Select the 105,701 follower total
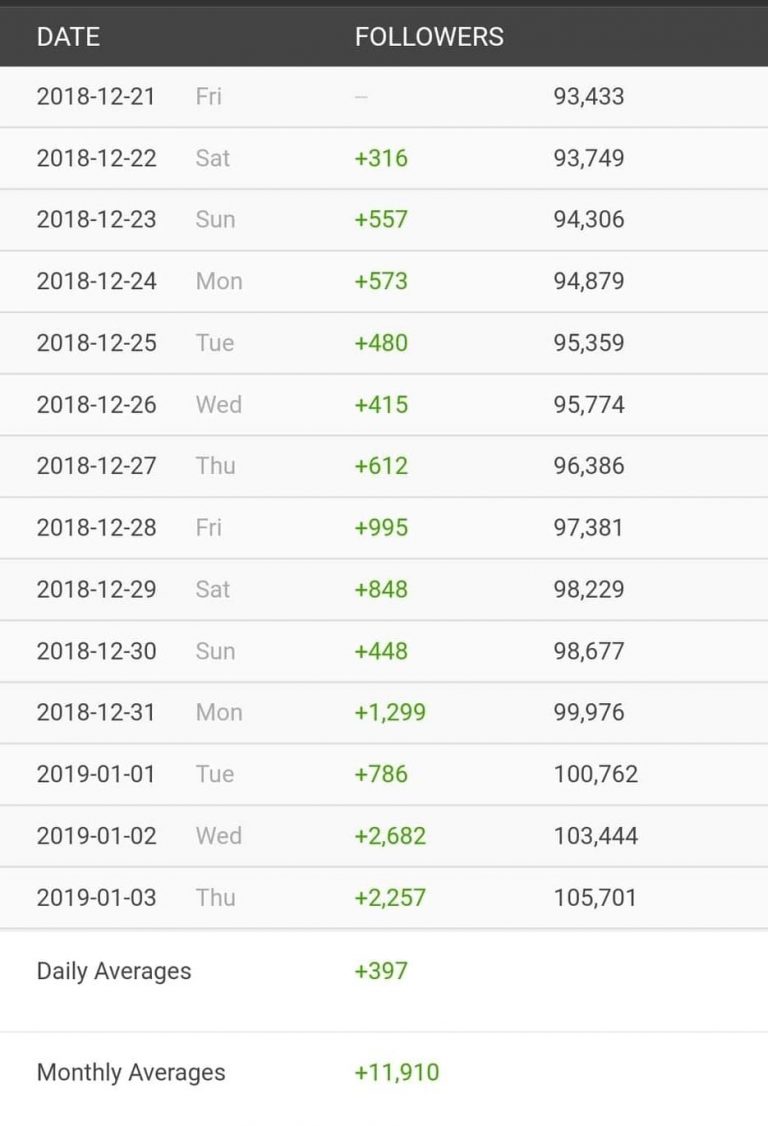This screenshot has width=768, height=1126. [x=595, y=898]
